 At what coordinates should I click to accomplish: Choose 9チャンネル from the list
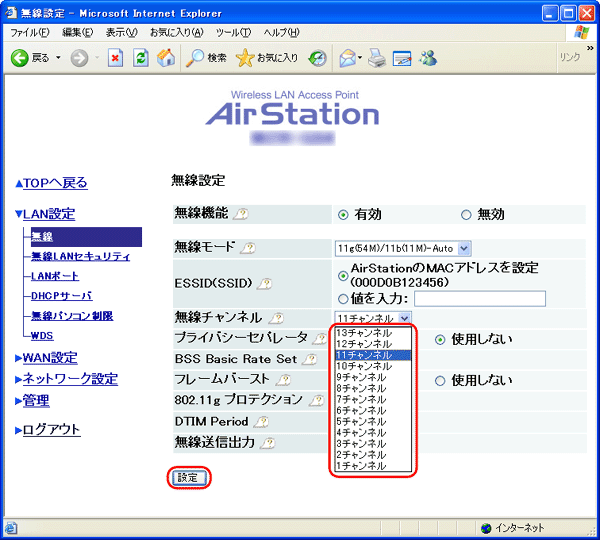[373, 377]
